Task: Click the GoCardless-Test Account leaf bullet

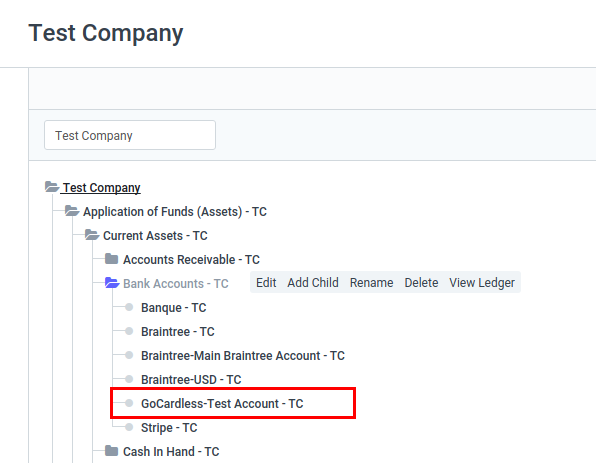Action: click(129, 403)
